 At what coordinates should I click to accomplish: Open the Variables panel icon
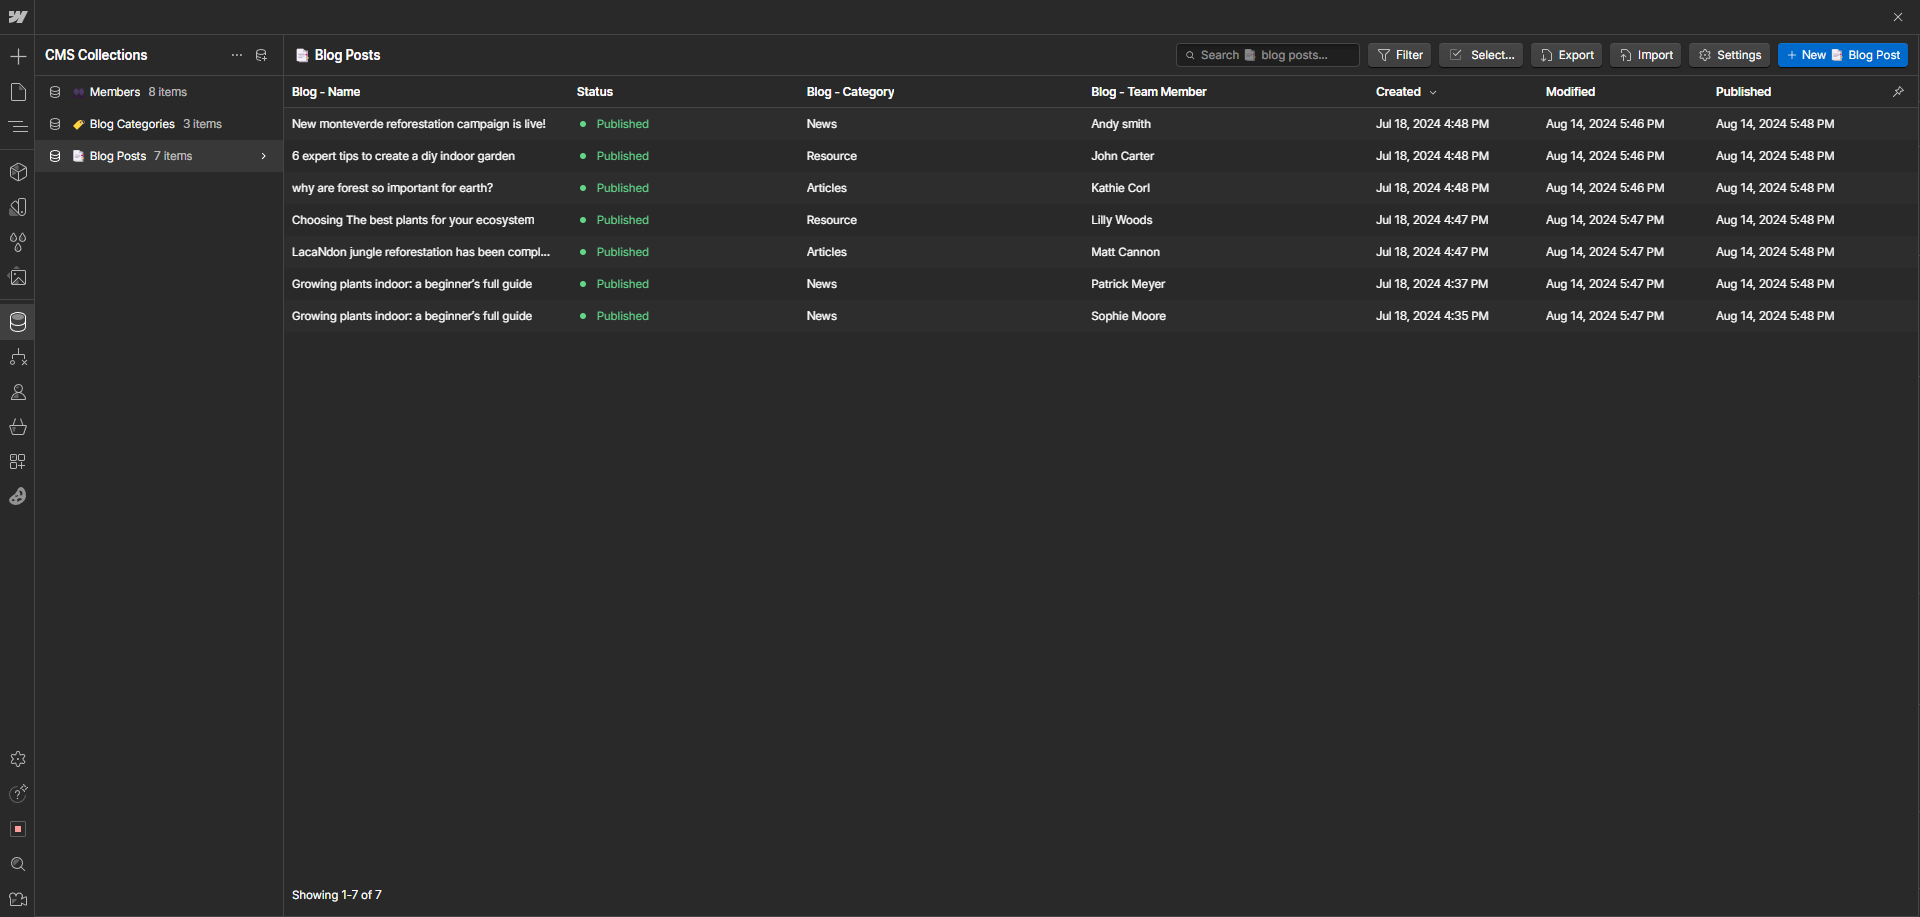pos(18,207)
